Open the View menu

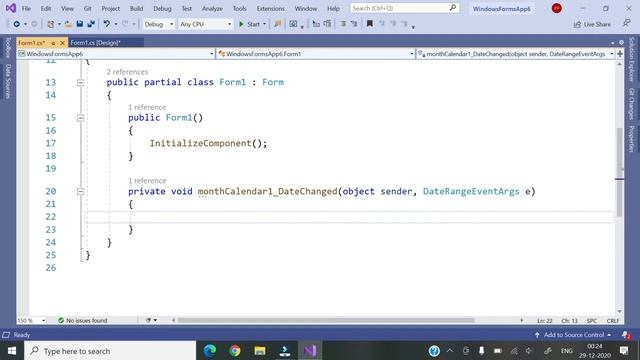[67, 8]
